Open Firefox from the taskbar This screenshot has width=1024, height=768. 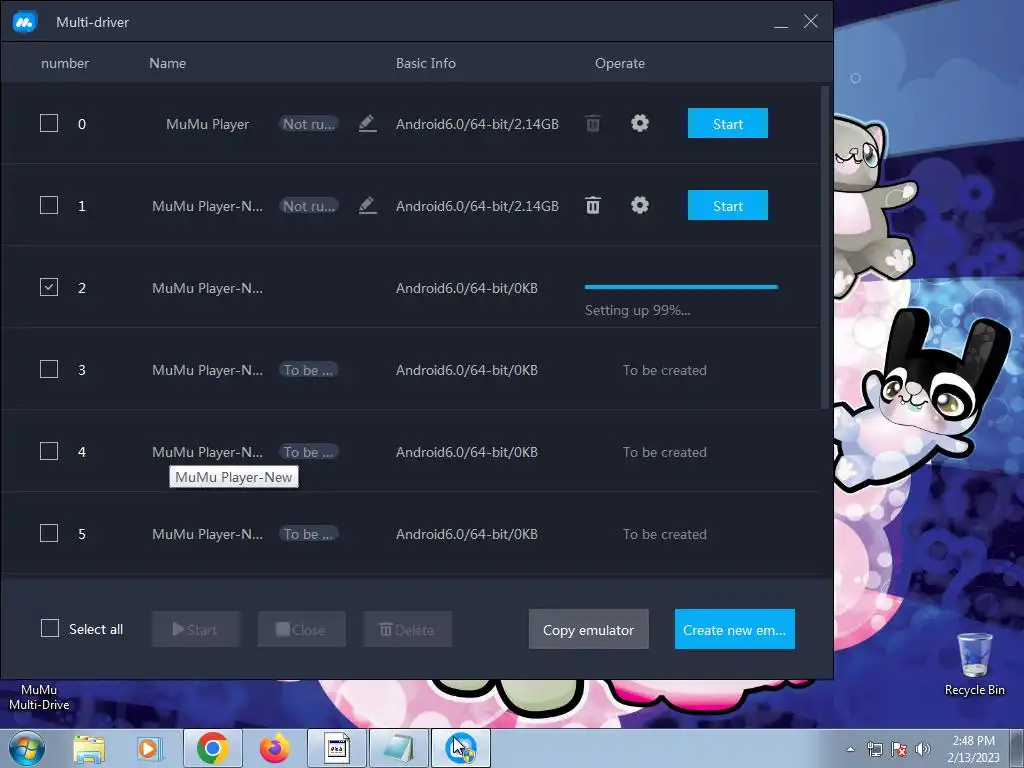coord(274,748)
